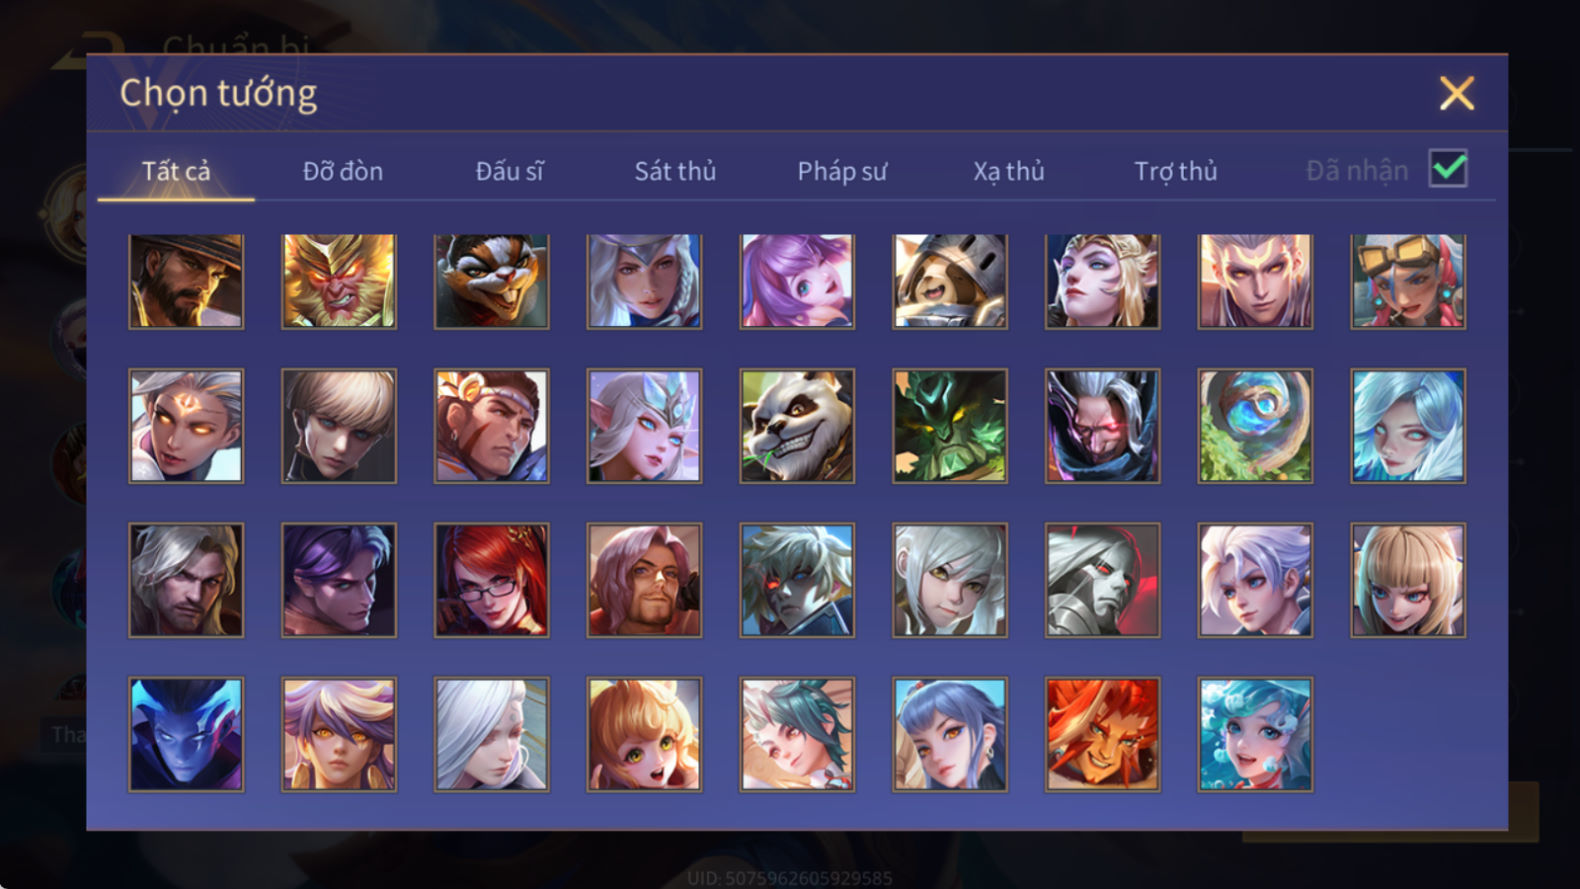
Task: Pick the raccoon hero with grin
Action: click(x=492, y=281)
